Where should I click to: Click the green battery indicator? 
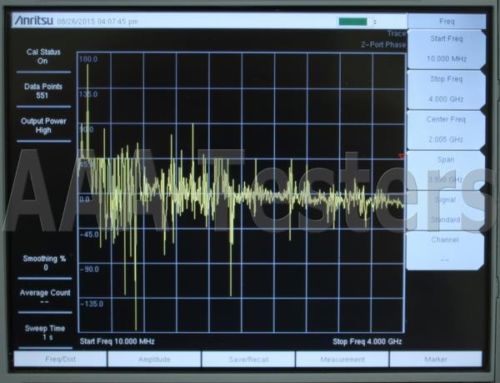coord(353,22)
